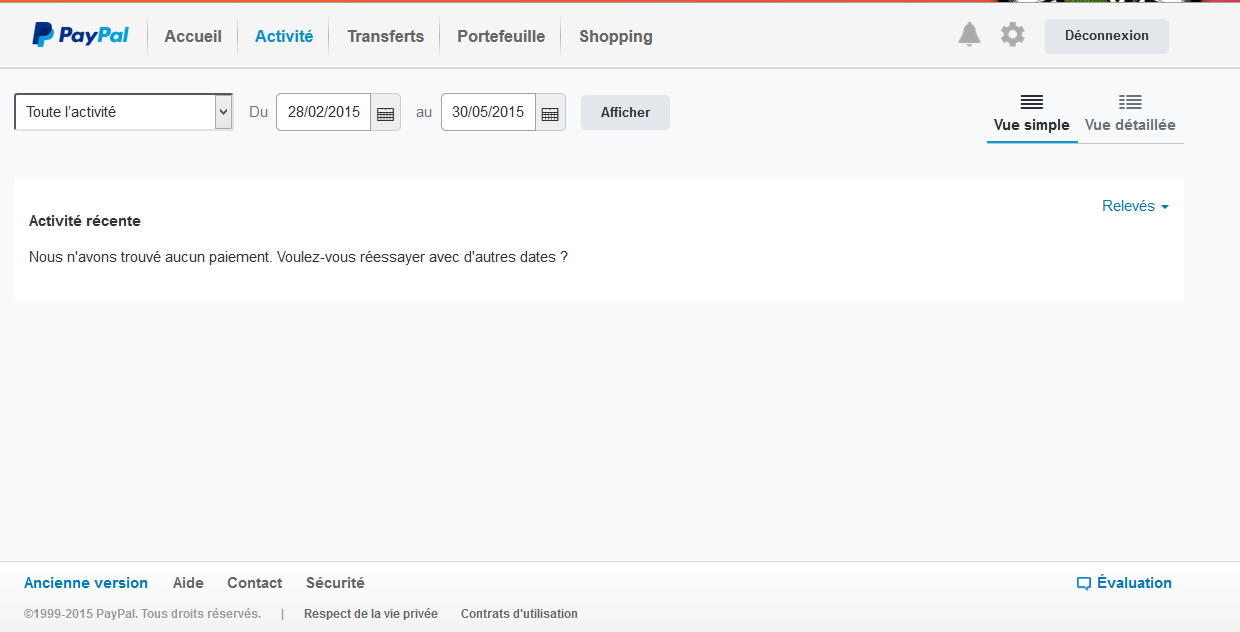Viewport: 1240px width, 632px height.
Task: Open the Transferts menu item
Action: pos(385,36)
